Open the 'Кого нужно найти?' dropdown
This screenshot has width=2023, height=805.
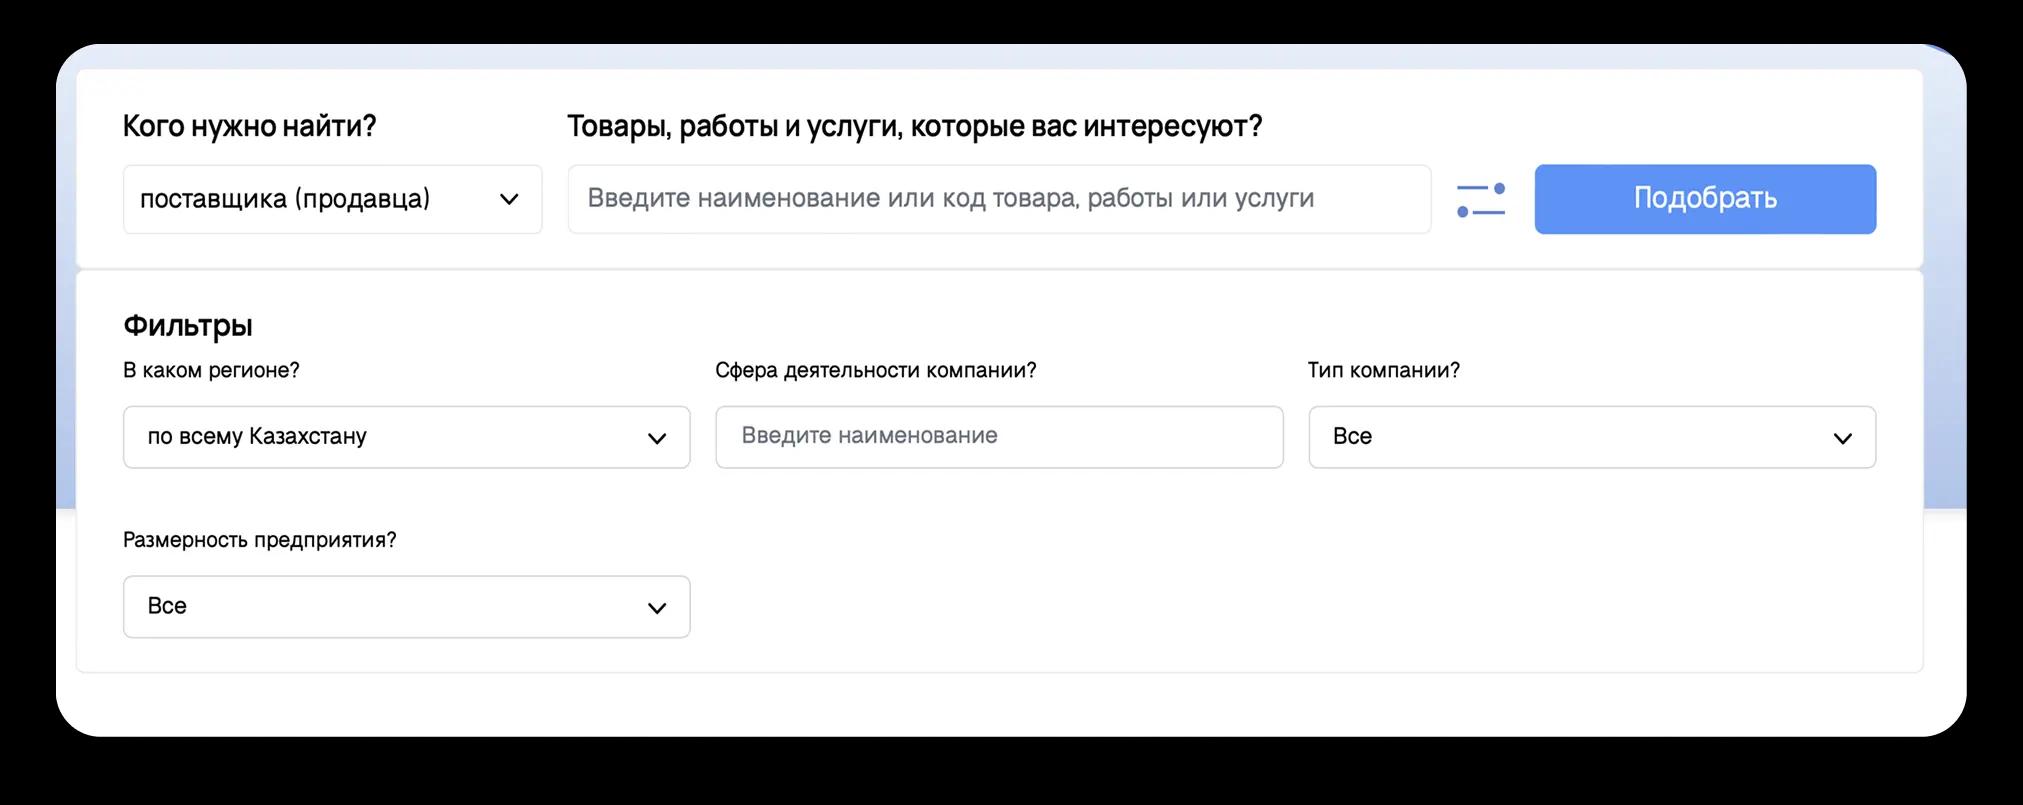pyautogui.click(x=332, y=200)
